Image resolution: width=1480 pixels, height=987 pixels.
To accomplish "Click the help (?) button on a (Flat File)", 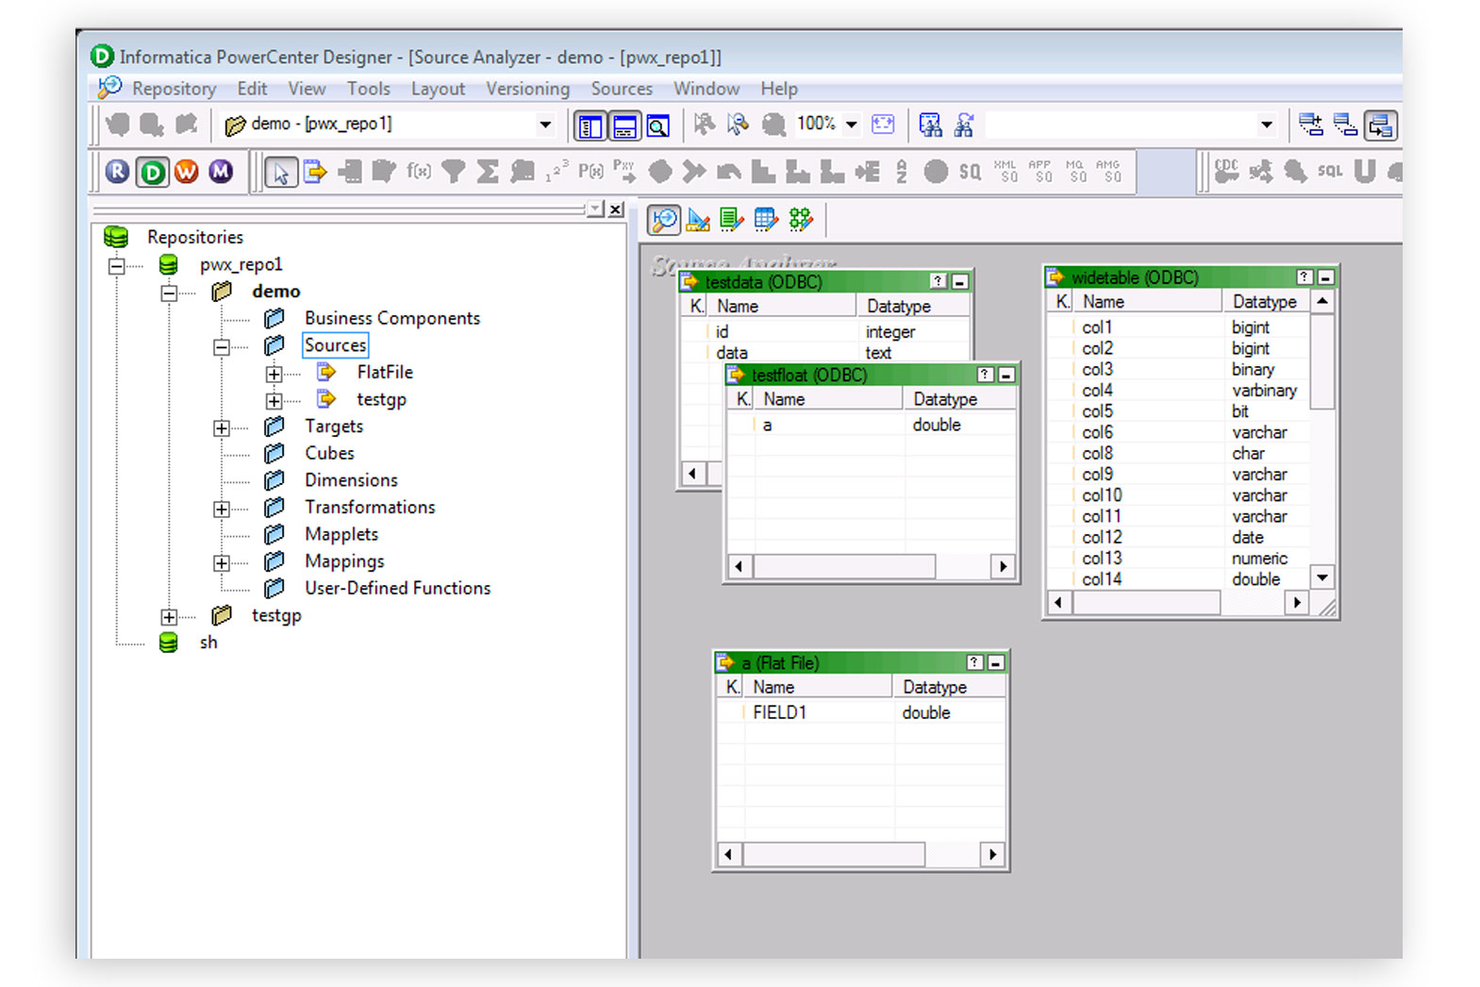I will coord(975,663).
